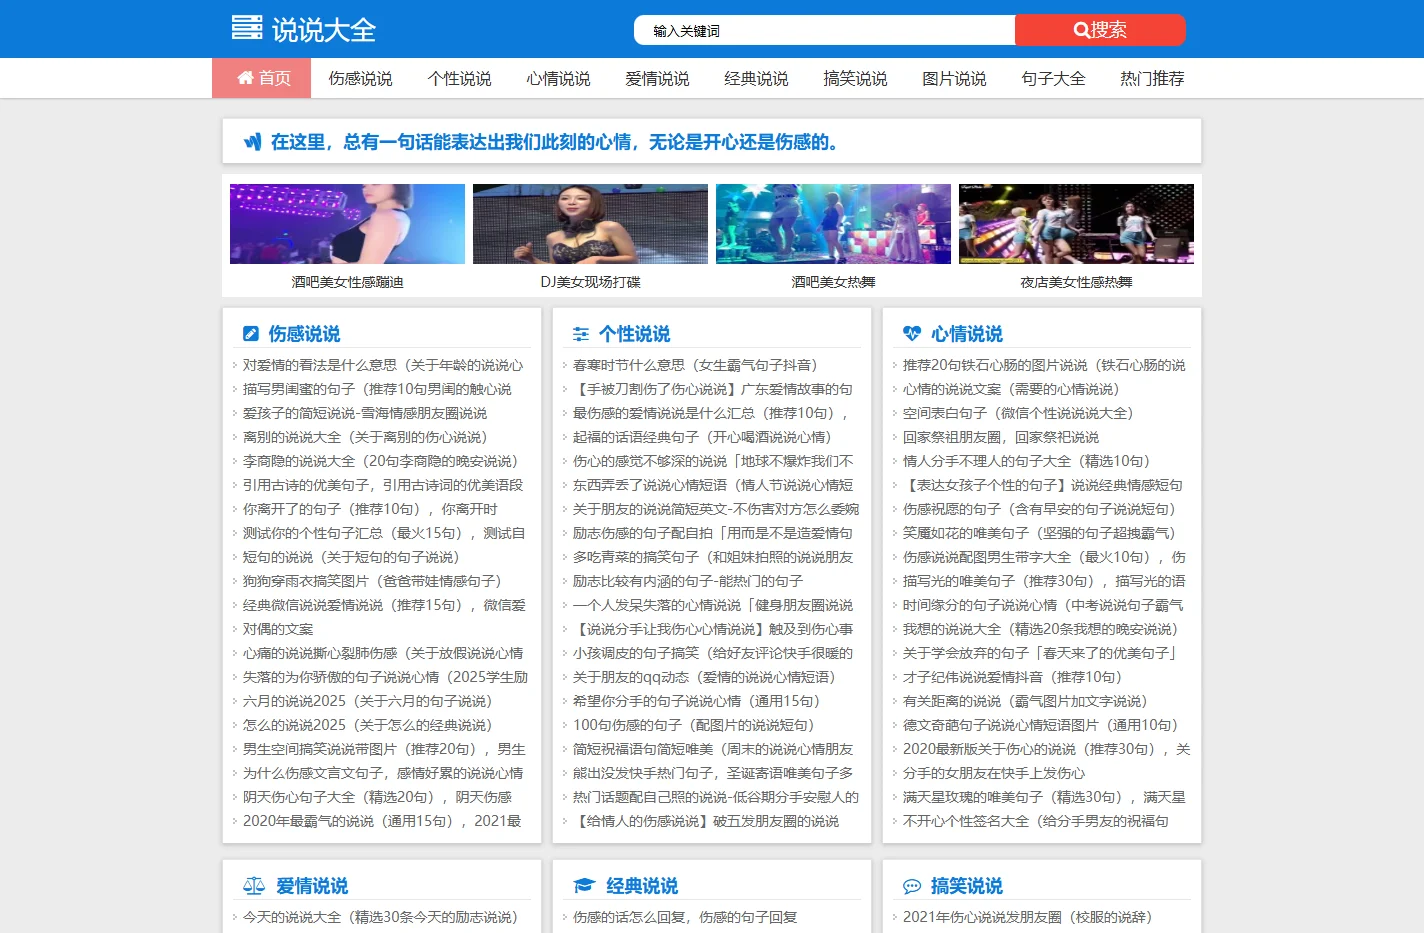This screenshot has height=933, width=1424.
Task: Open the 酒吧美女性感蹦迪 thumbnail image
Action: coord(348,224)
